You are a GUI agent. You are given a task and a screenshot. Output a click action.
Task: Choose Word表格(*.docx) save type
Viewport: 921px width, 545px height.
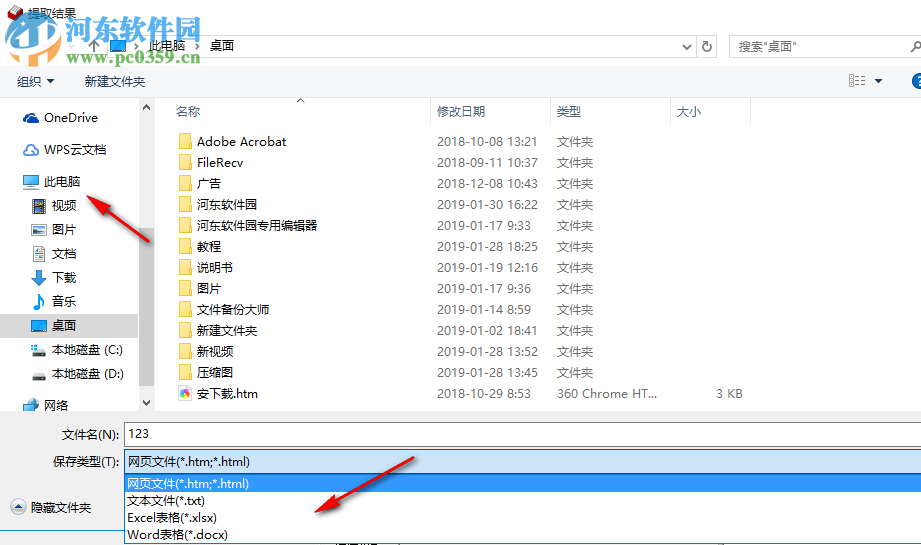coord(523,534)
